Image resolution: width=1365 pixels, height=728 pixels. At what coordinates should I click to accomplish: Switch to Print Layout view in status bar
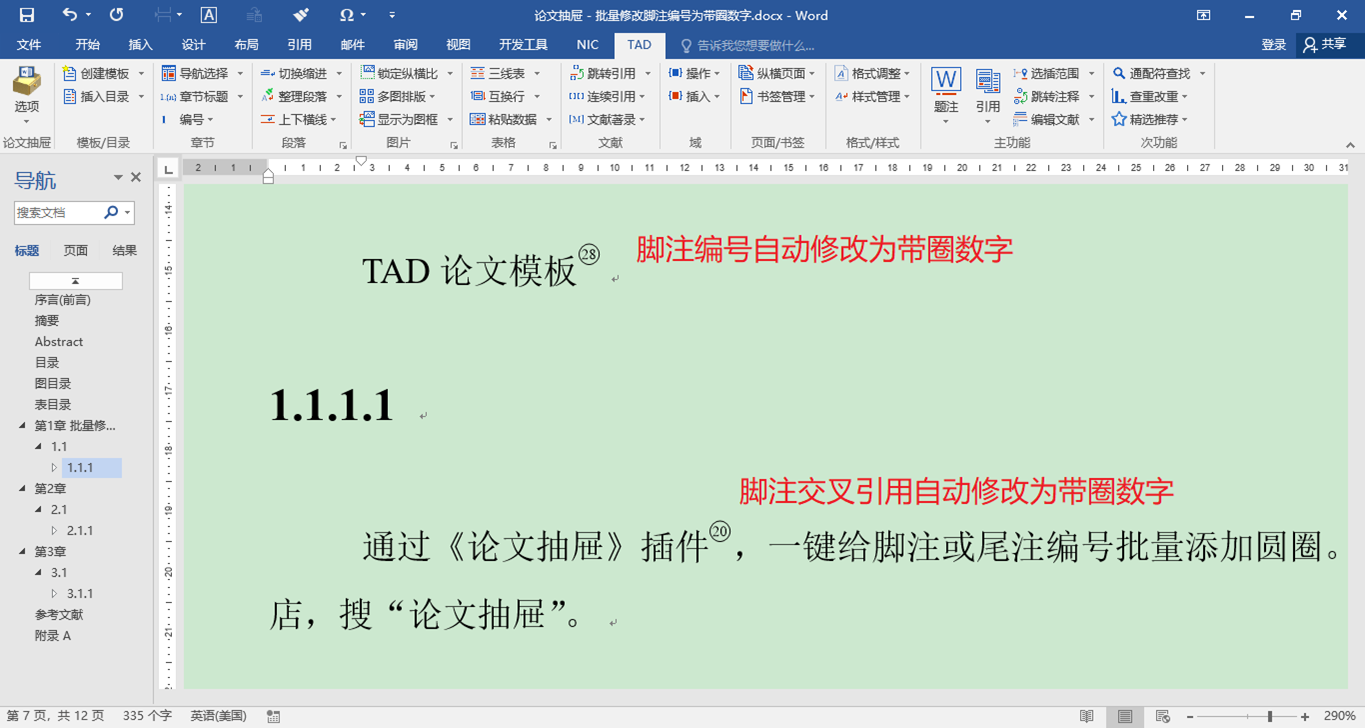[1125, 716]
